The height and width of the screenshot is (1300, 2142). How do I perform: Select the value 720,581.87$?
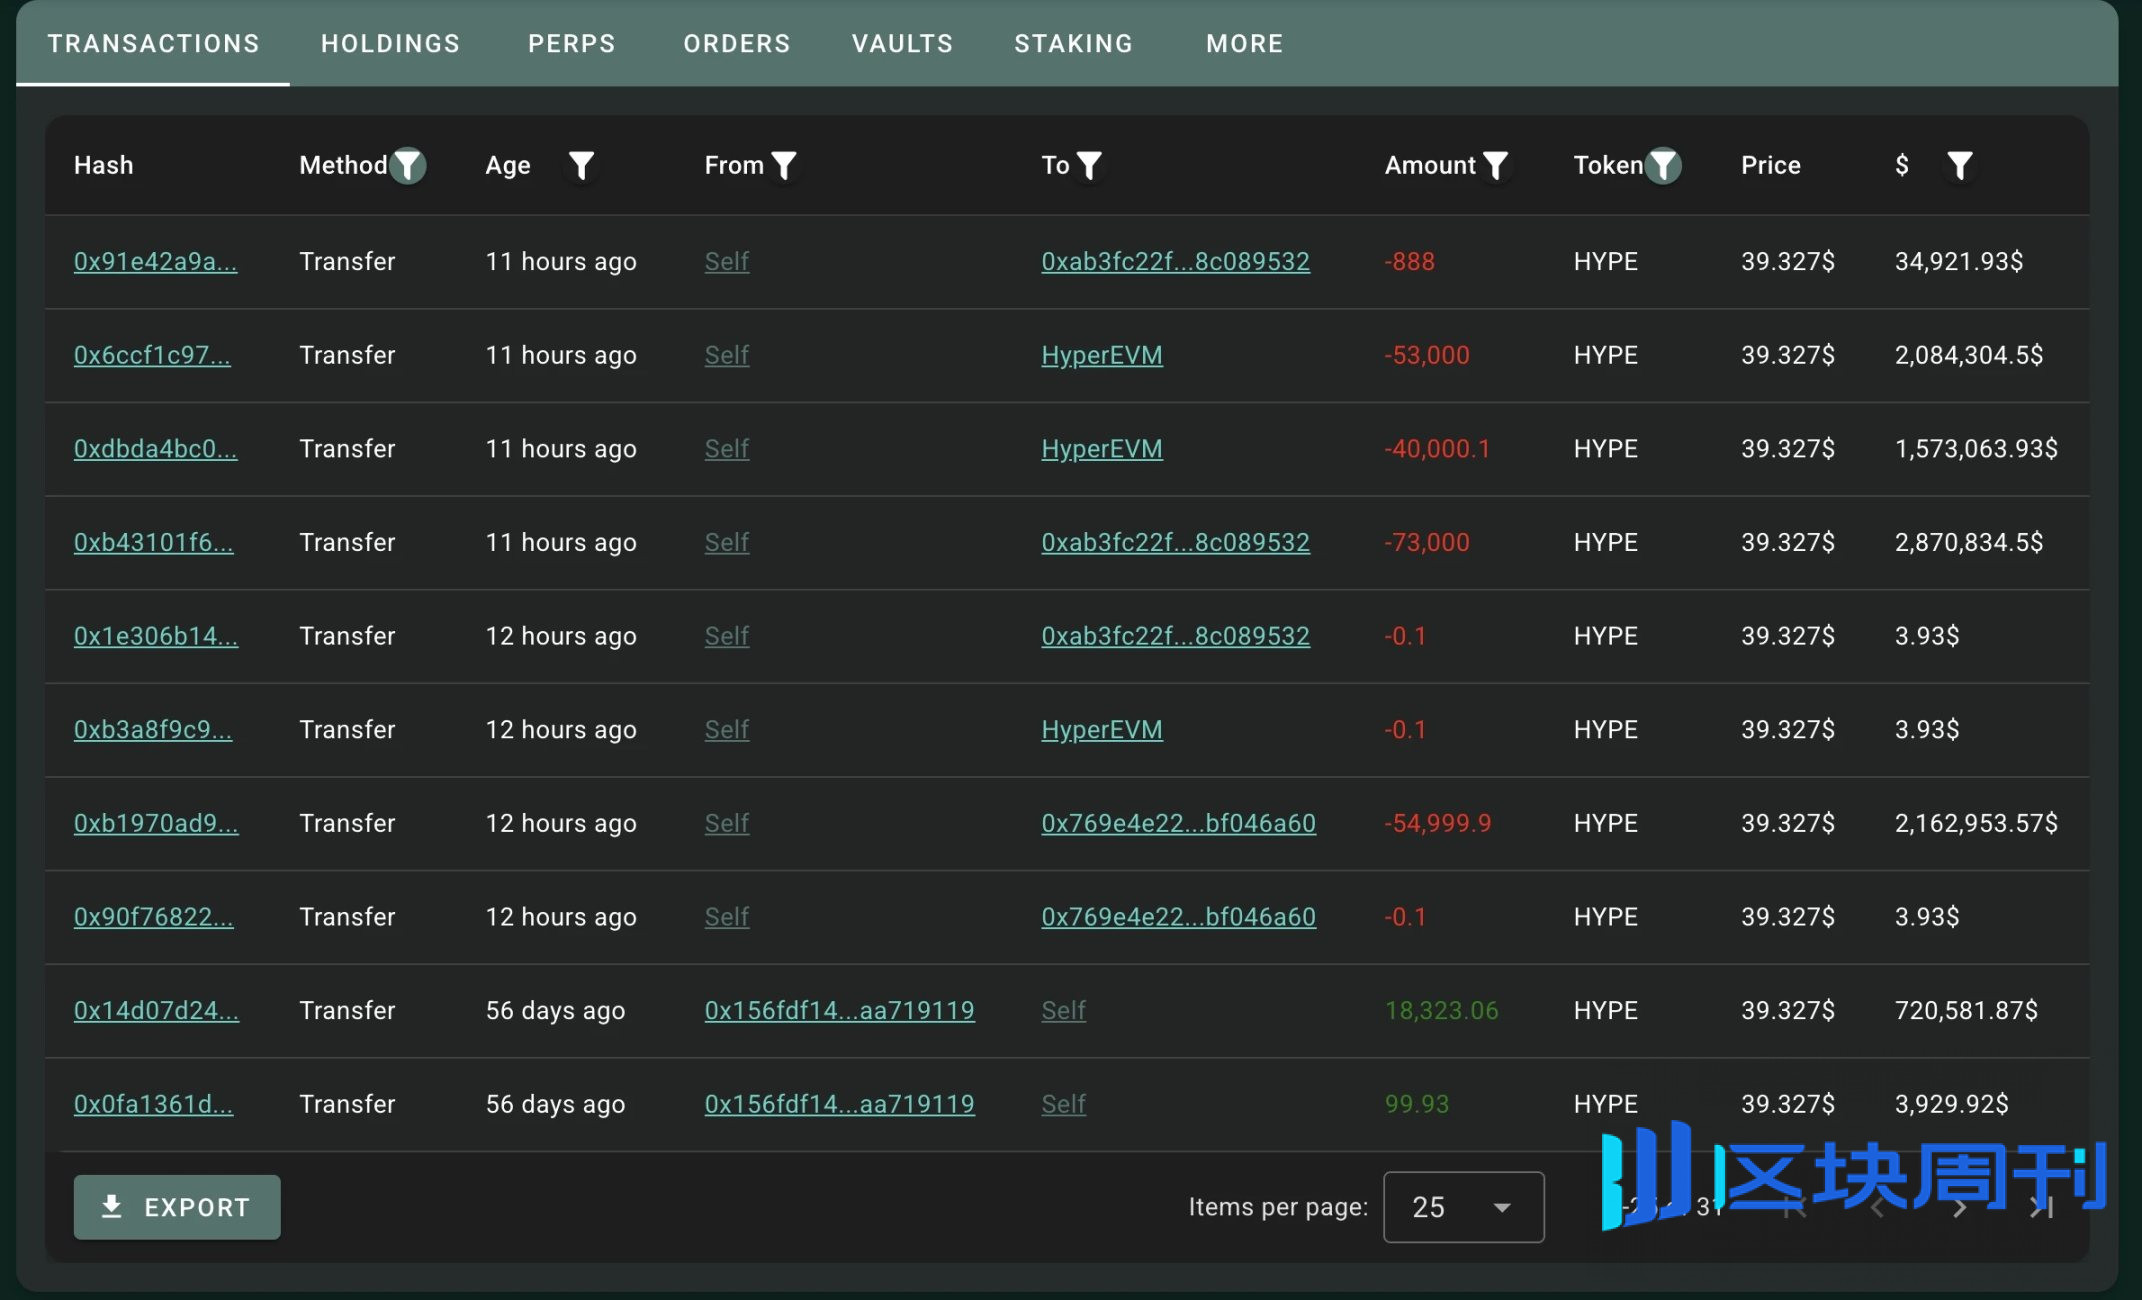[x=1966, y=1011]
